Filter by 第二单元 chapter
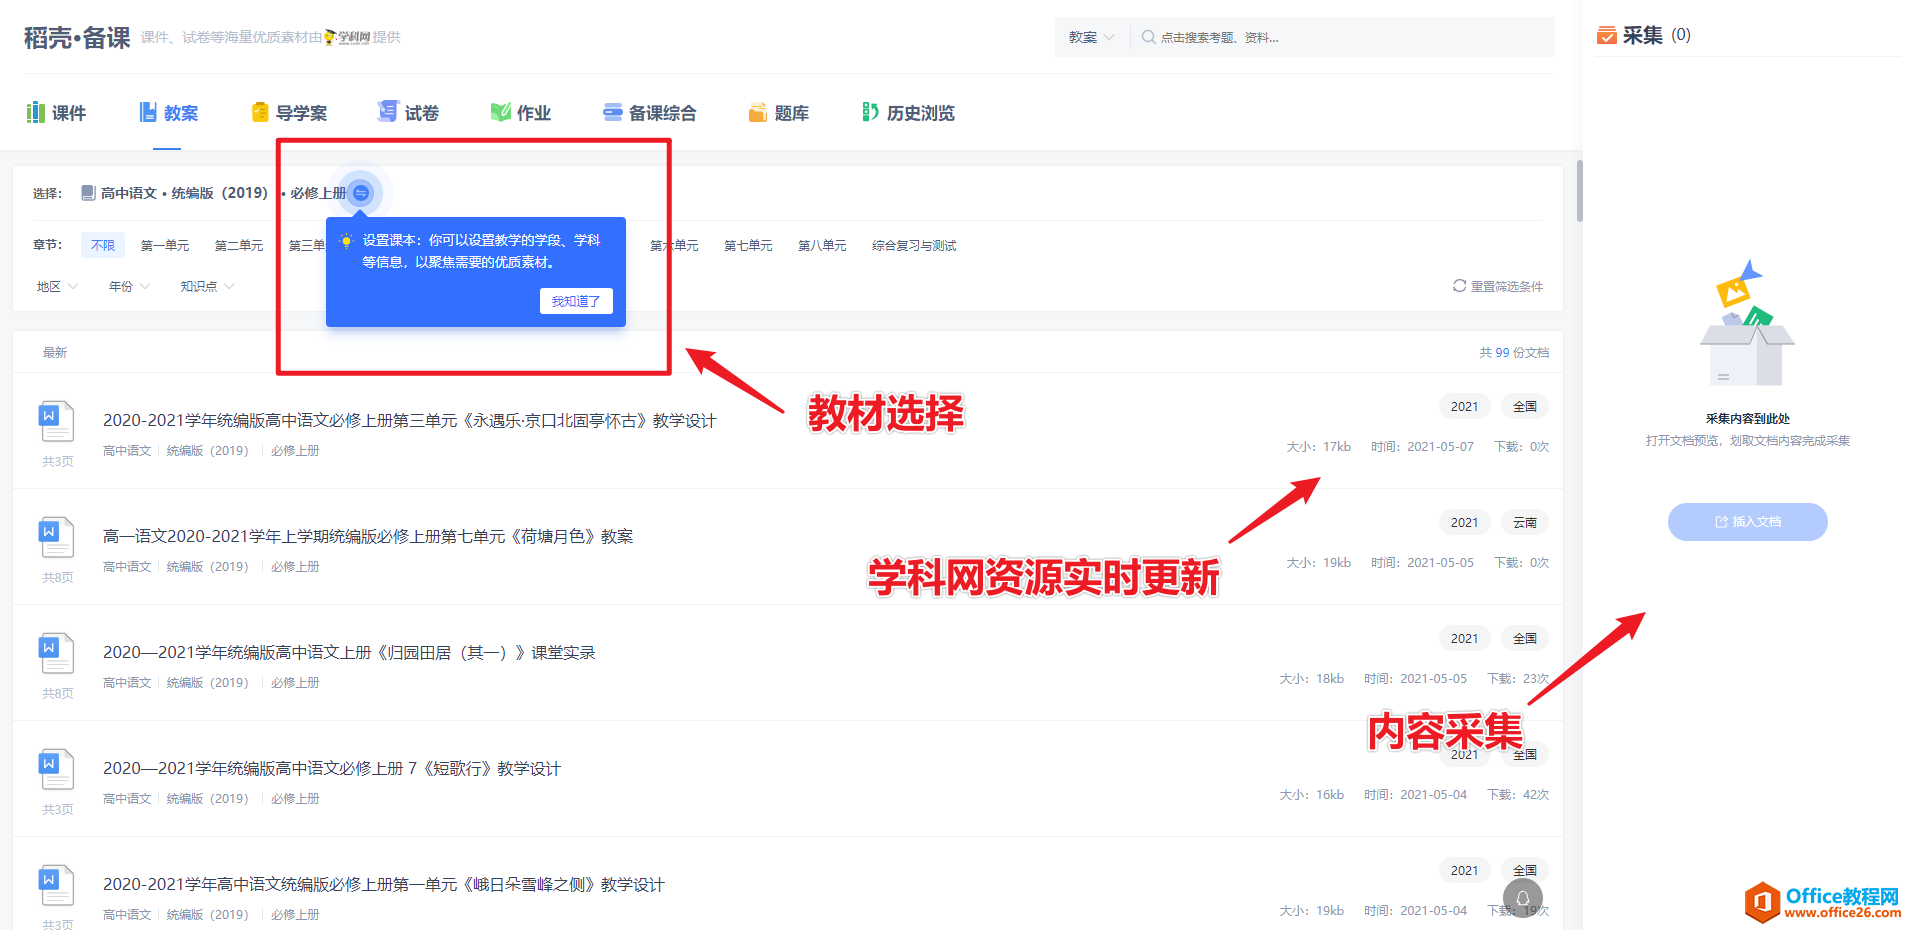Viewport: 1908px width, 930px height. (x=239, y=245)
